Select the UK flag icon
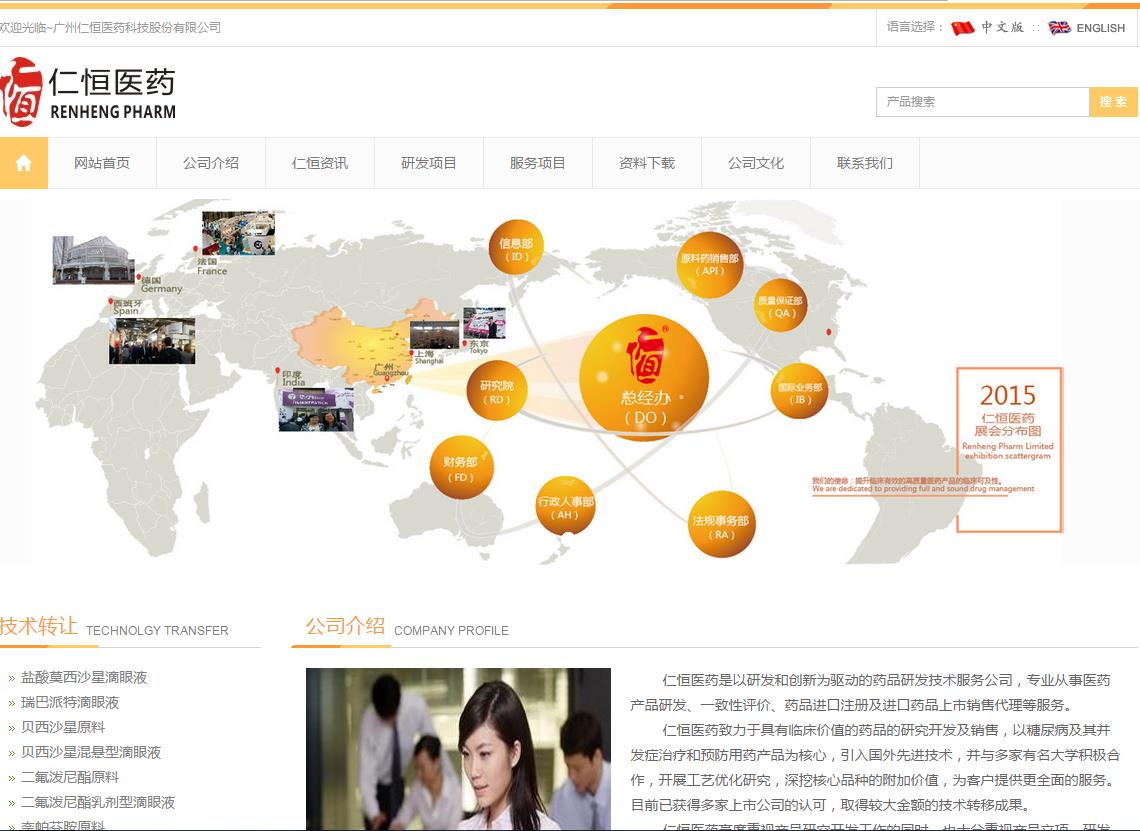The image size is (1140, 831). point(1059,28)
